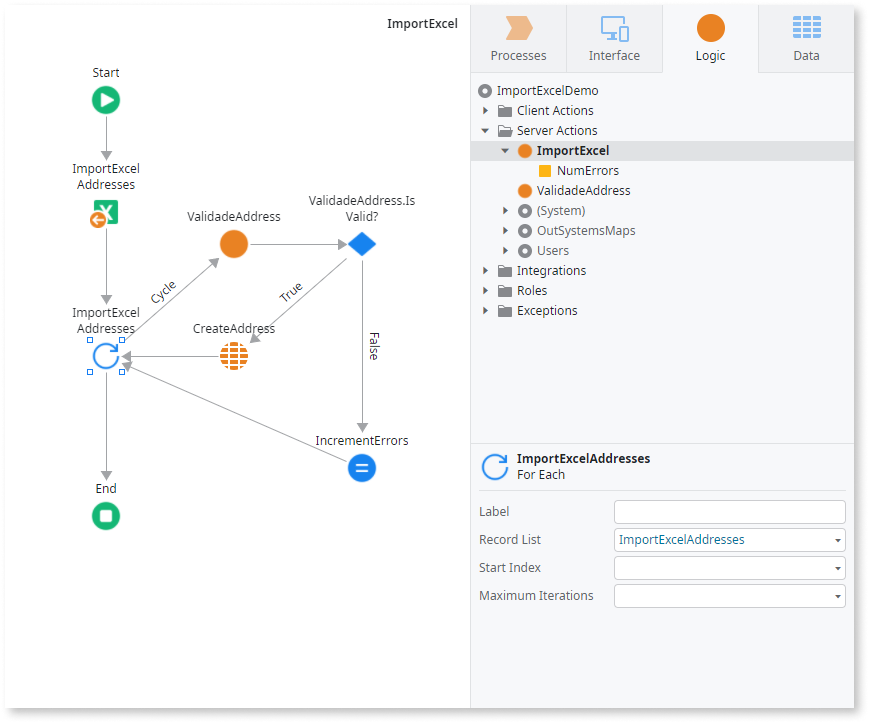The height and width of the screenshot is (723, 869).
Task: Select the For Each loop node
Action: click(x=106, y=356)
